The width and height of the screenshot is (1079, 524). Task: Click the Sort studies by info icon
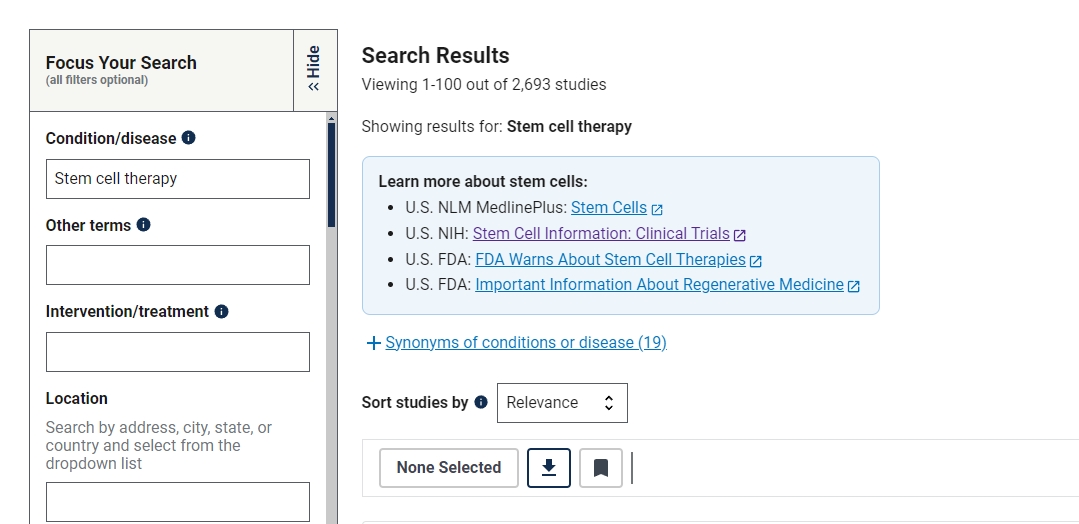pos(481,402)
